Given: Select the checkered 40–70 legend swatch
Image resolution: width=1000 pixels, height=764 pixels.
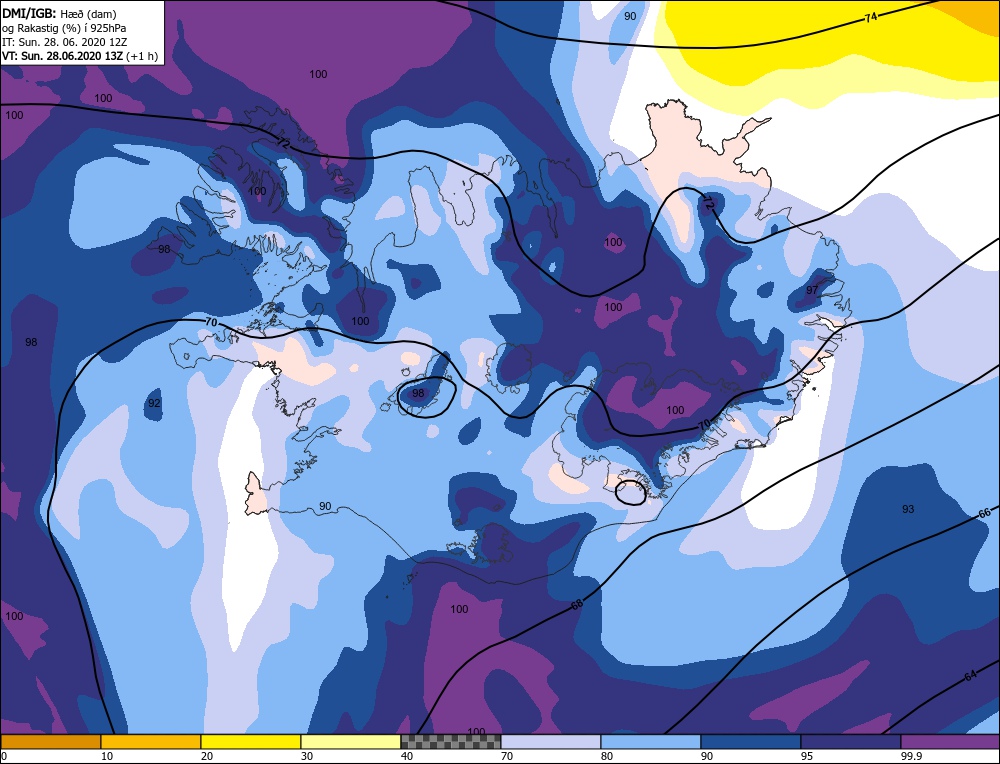Looking at the screenshot, I should [450, 742].
